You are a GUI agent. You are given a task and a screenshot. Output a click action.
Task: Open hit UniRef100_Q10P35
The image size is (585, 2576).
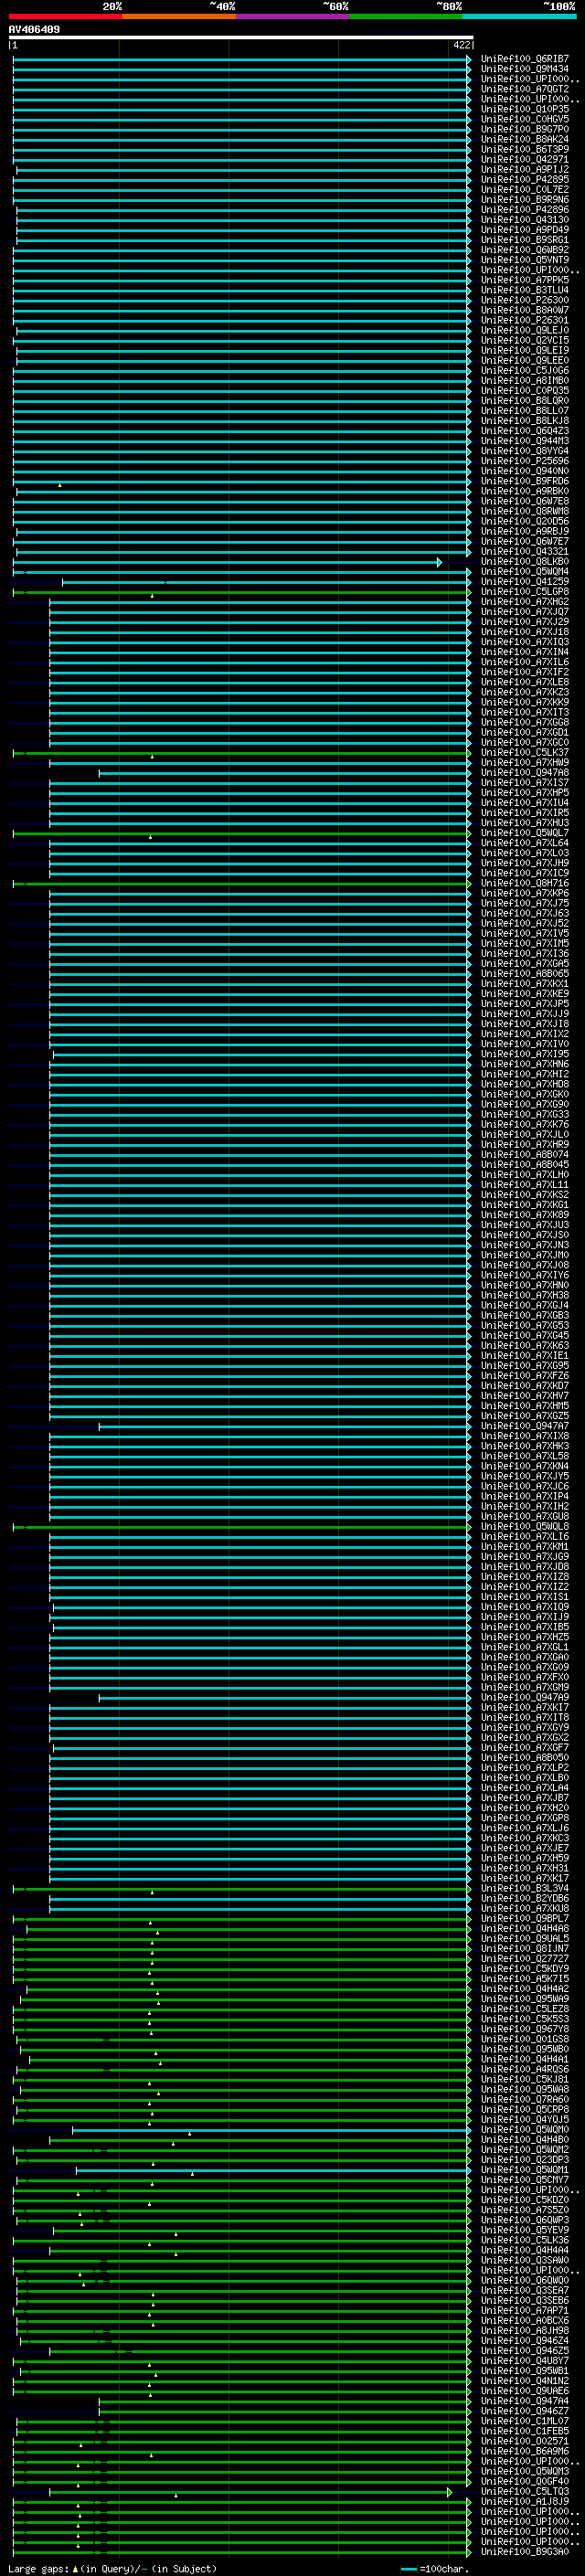tap(525, 109)
